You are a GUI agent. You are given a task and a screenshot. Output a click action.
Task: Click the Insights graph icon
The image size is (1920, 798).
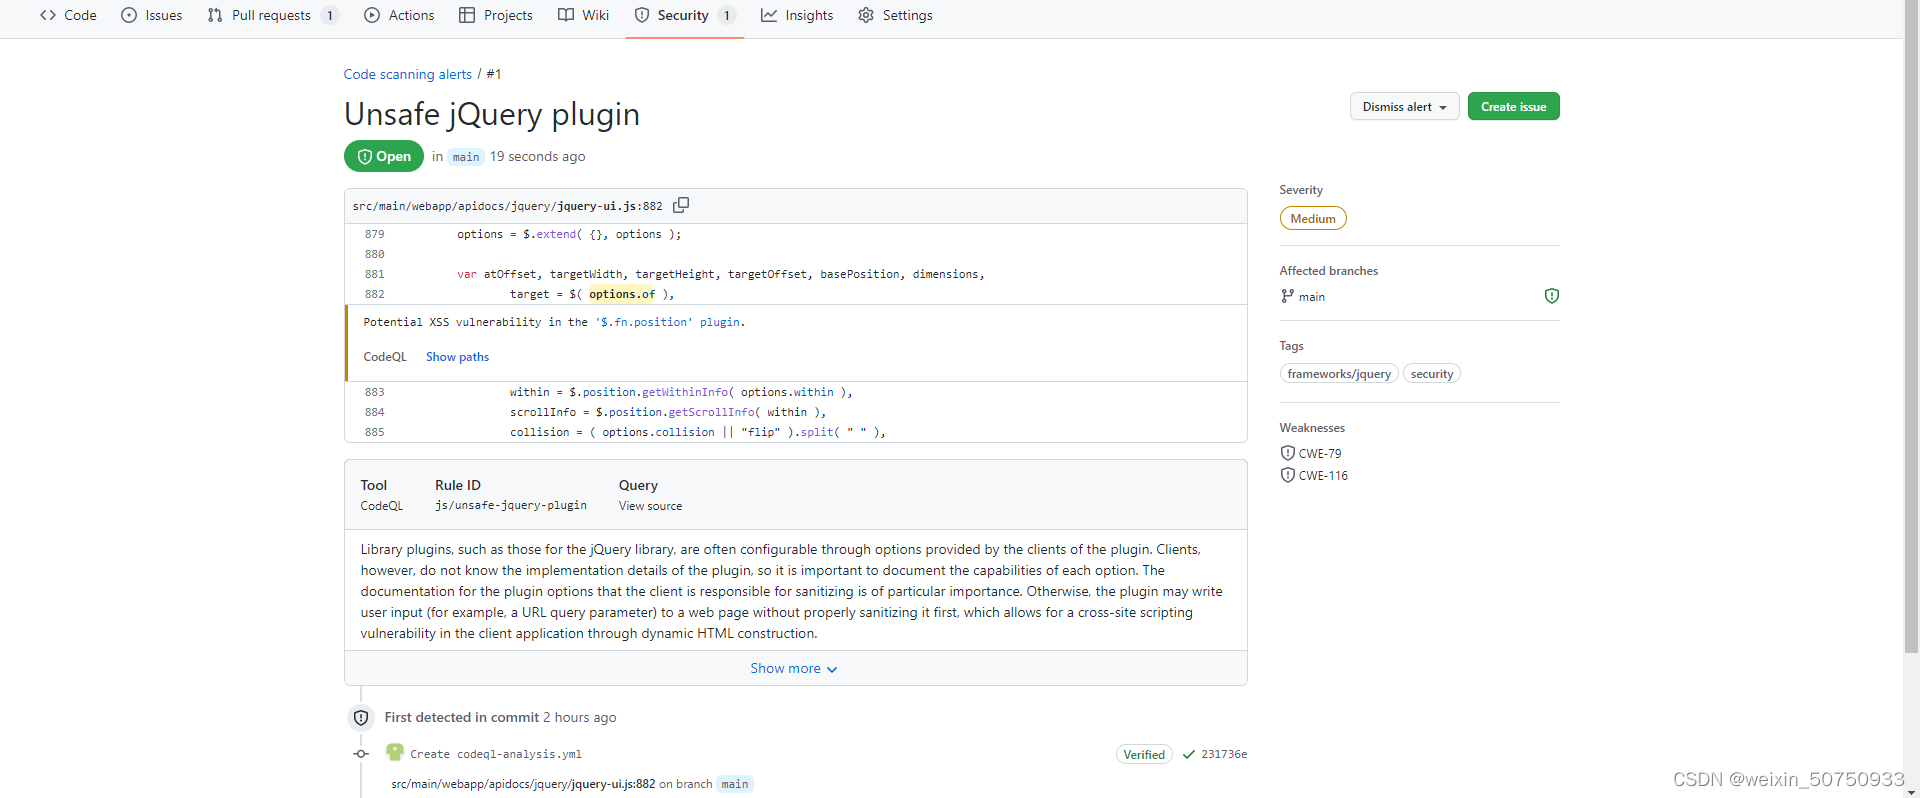tap(769, 15)
